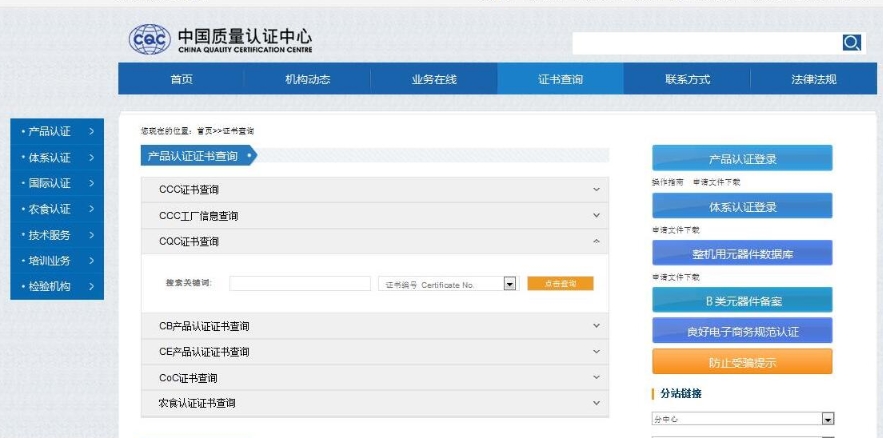The height and width of the screenshot is (438, 883).
Task: Open the 分中心 dropdown list
Action: (x=827, y=419)
